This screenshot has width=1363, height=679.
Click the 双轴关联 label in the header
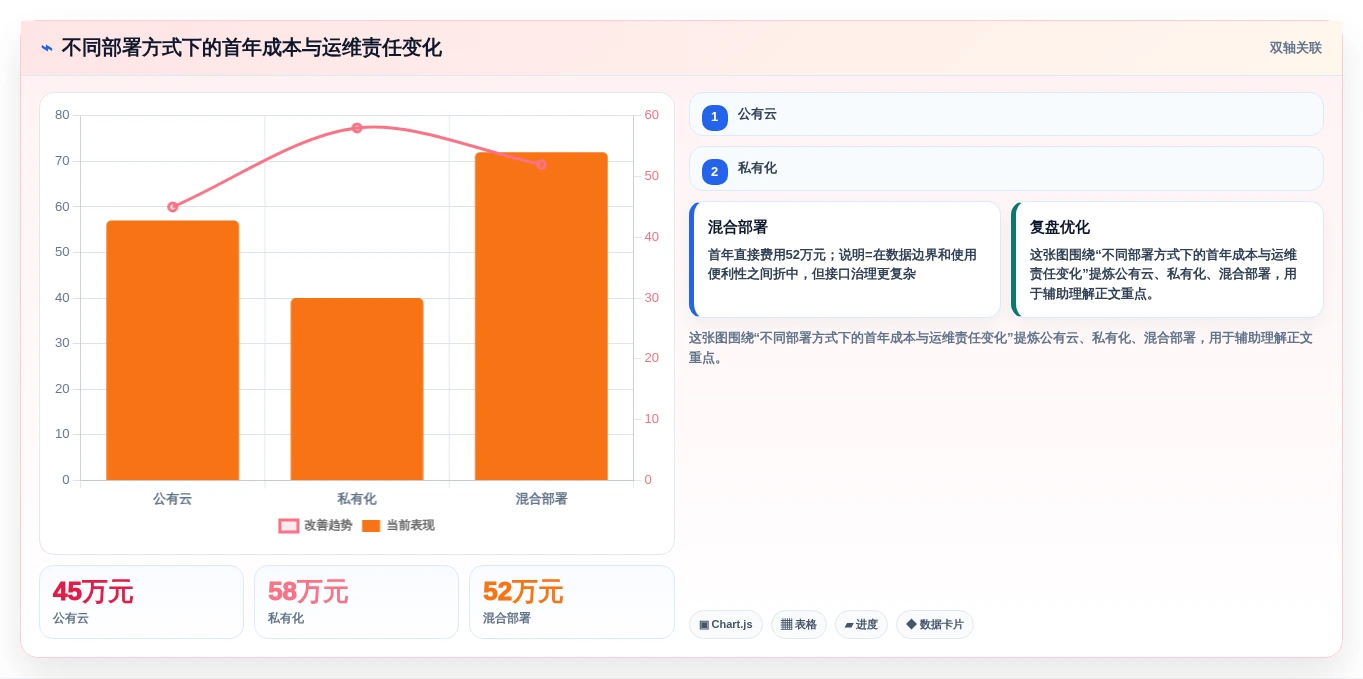click(1295, 48)
